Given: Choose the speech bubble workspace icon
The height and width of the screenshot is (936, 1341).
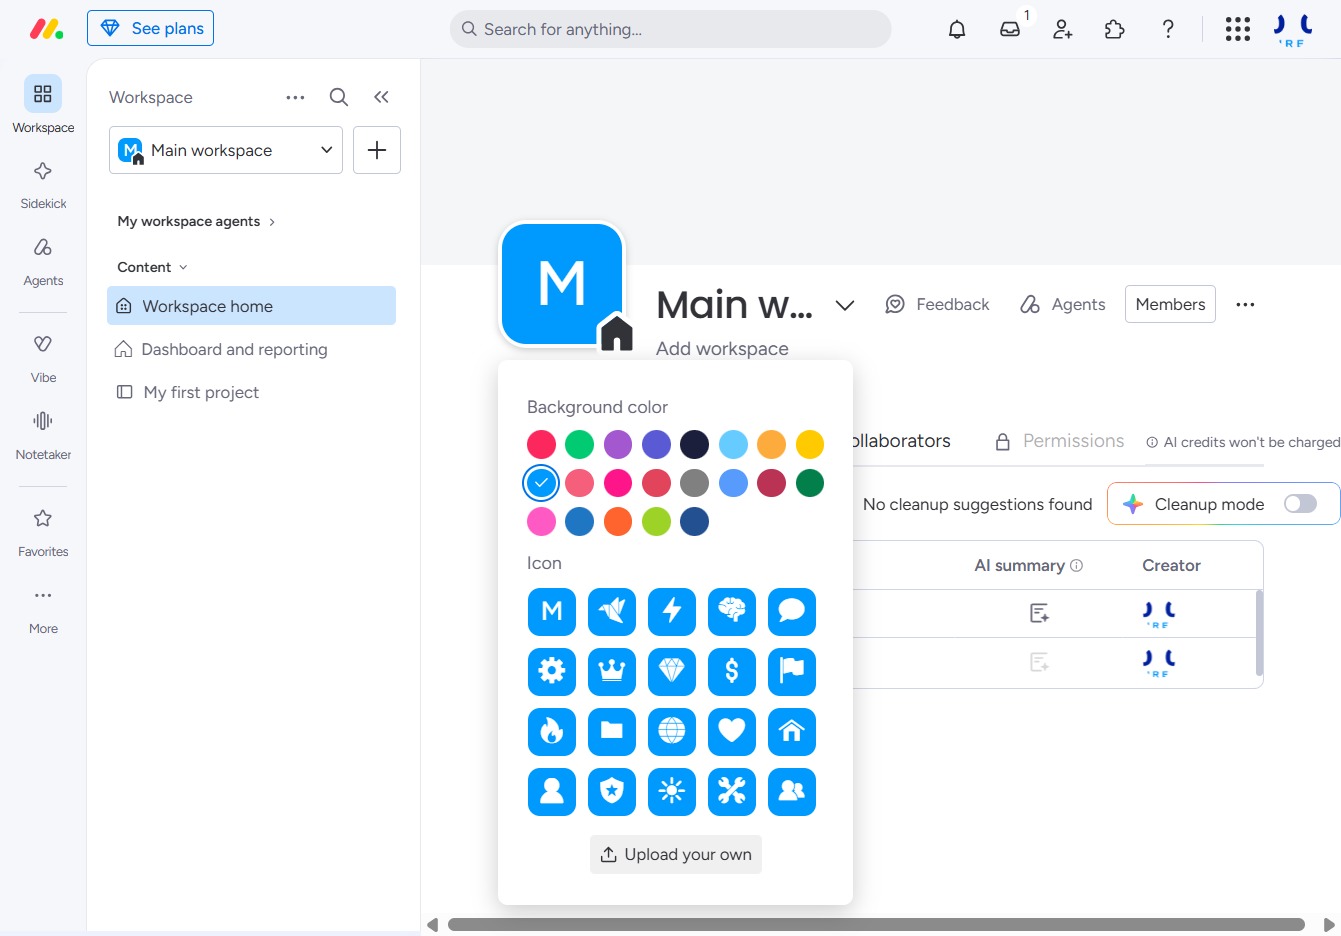Looking at the screenshot, I should [x=792, y=611].
